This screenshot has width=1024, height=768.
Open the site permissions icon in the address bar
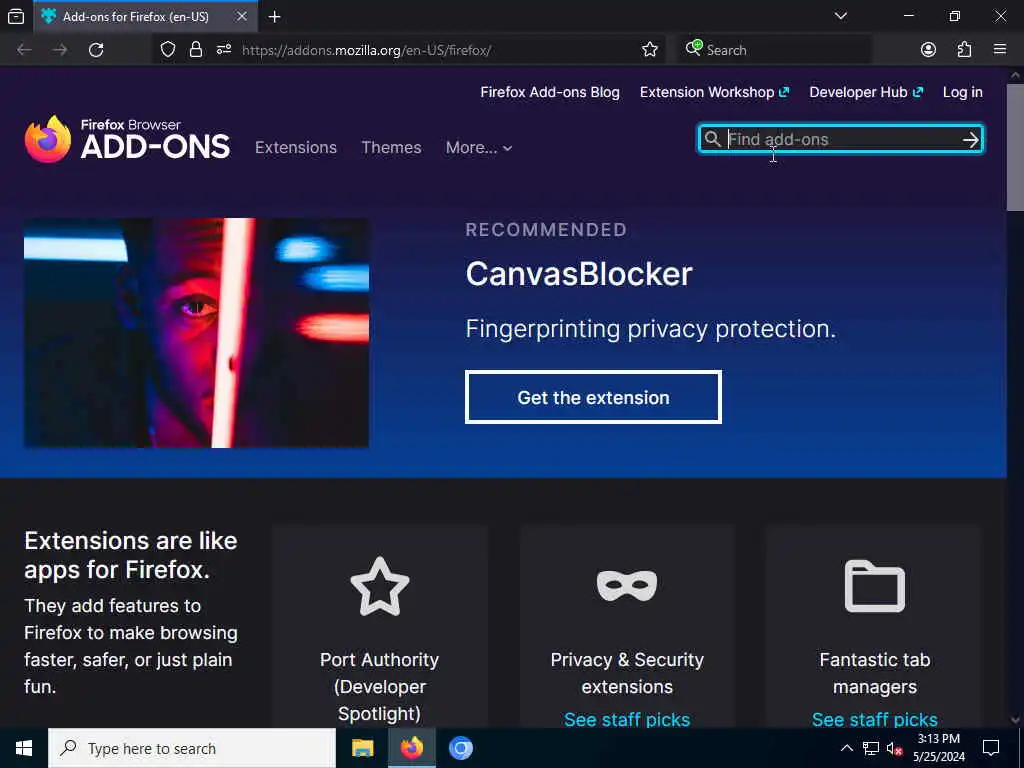224,50
